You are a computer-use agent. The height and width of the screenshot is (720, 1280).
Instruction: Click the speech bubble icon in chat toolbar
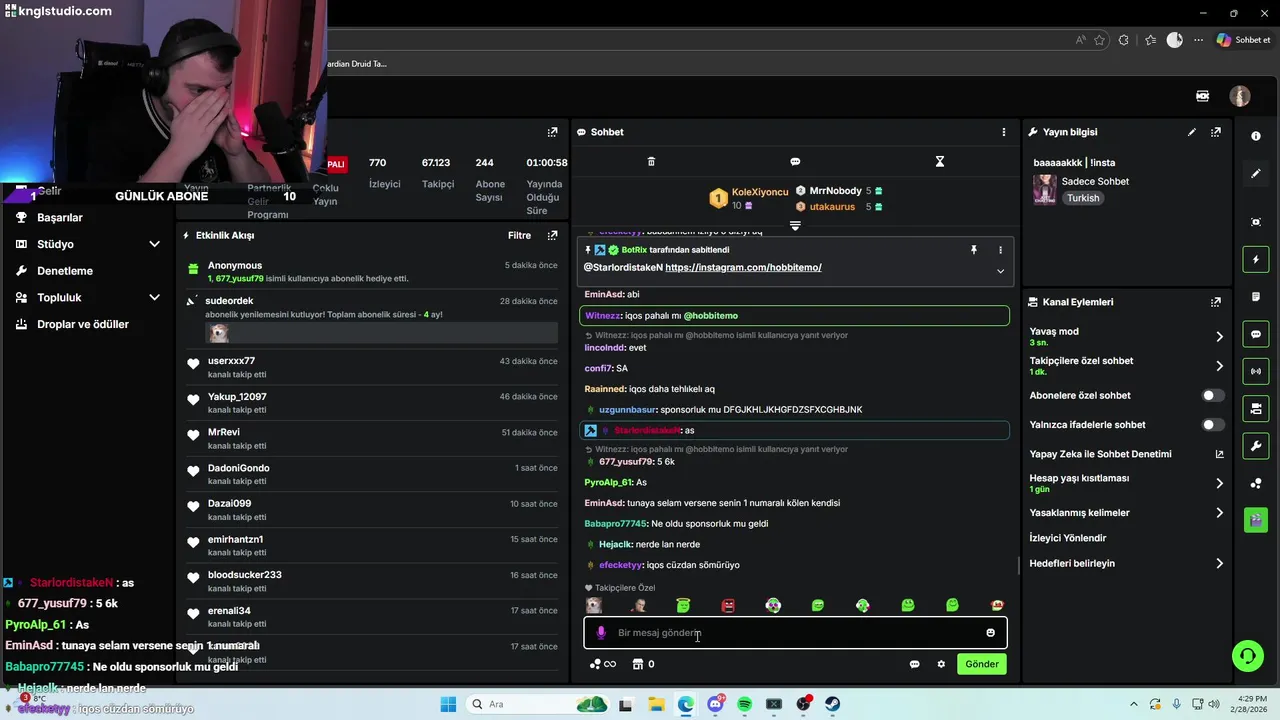795,161
